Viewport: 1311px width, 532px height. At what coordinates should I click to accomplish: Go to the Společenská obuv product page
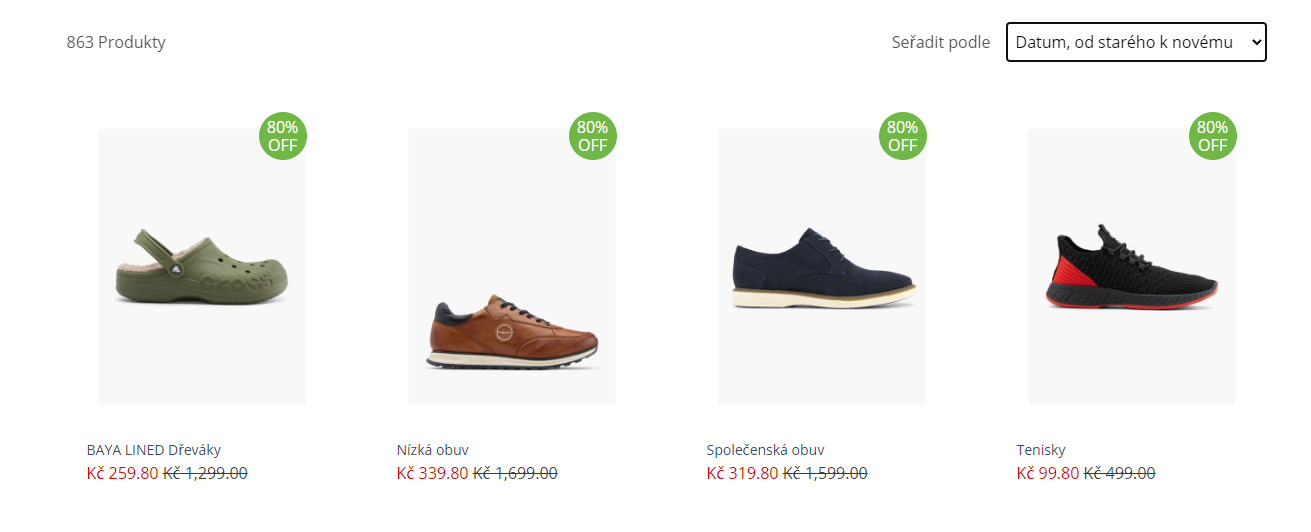coord(765,450)
